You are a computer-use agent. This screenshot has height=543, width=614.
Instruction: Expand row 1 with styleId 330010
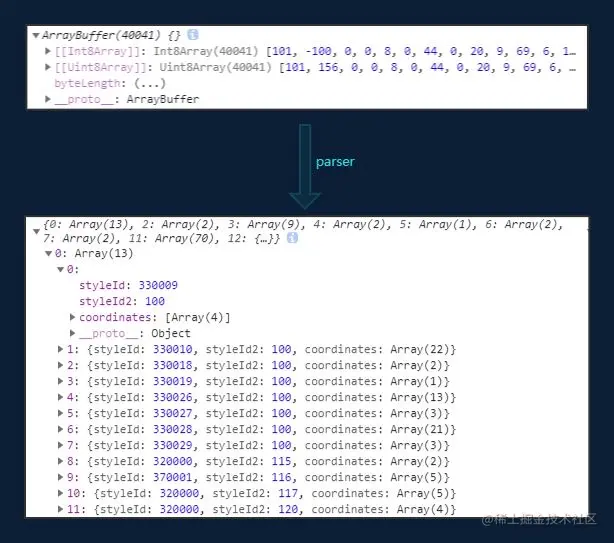[x=60, y=349]
